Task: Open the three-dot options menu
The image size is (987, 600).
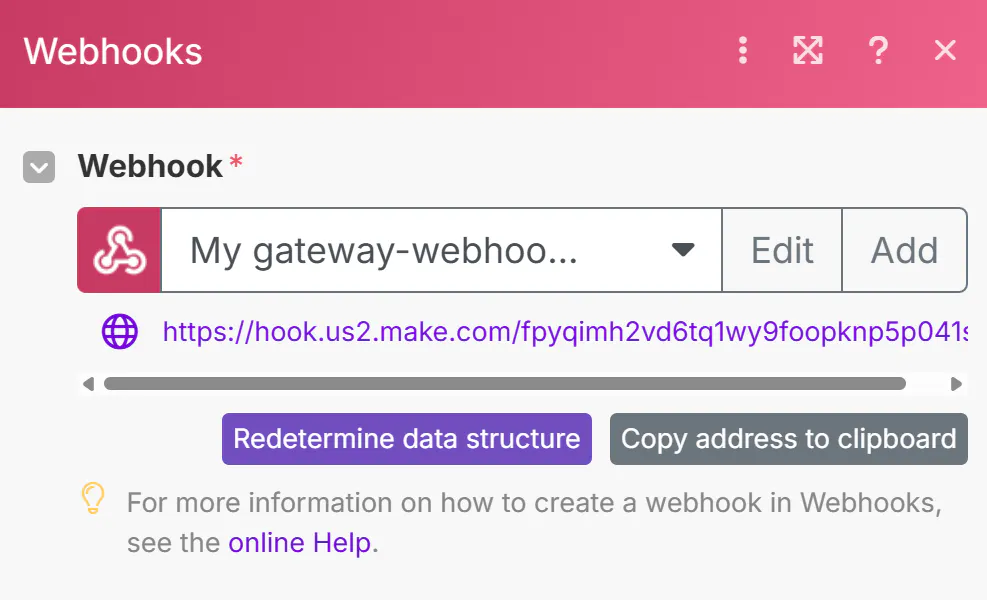Action: click(743, 50)
